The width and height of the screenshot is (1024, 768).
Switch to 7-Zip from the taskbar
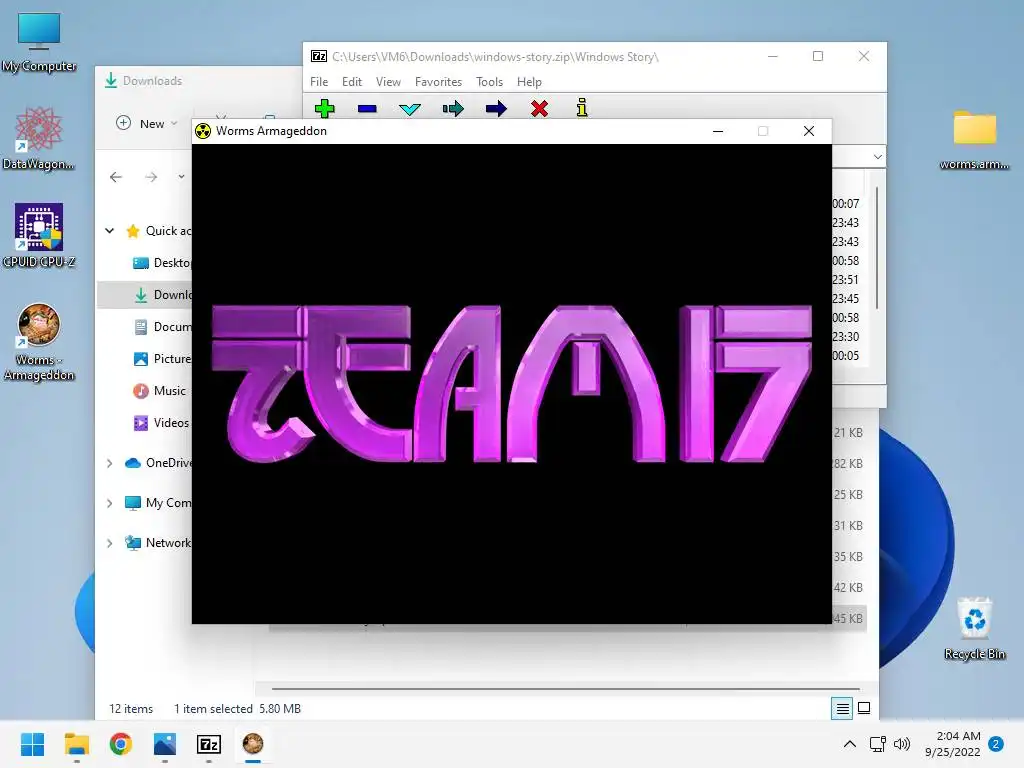[209, 744]
